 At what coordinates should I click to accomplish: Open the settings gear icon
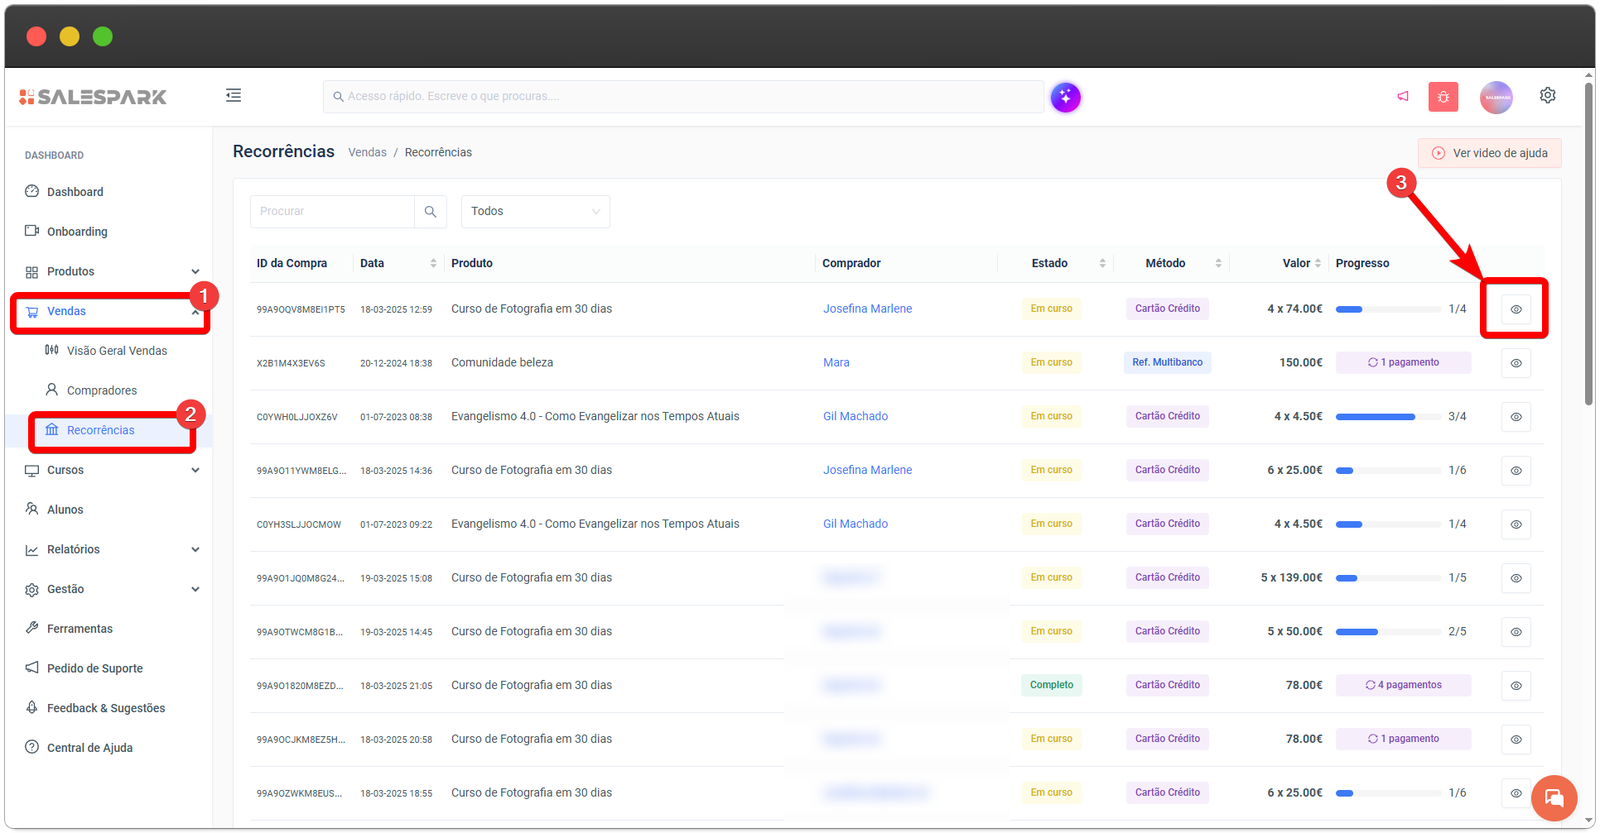click(x=1547, y=96)
